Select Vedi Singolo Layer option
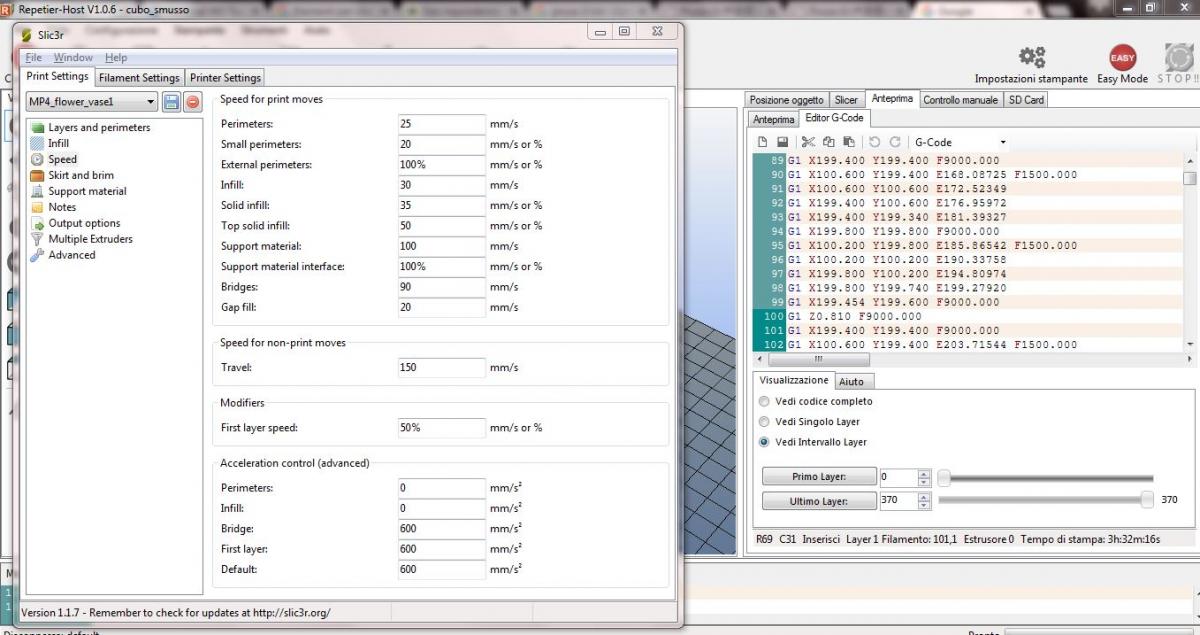The height and width of the screenshot is (635, 1200). pyautogui.click(x=765, y=421)
